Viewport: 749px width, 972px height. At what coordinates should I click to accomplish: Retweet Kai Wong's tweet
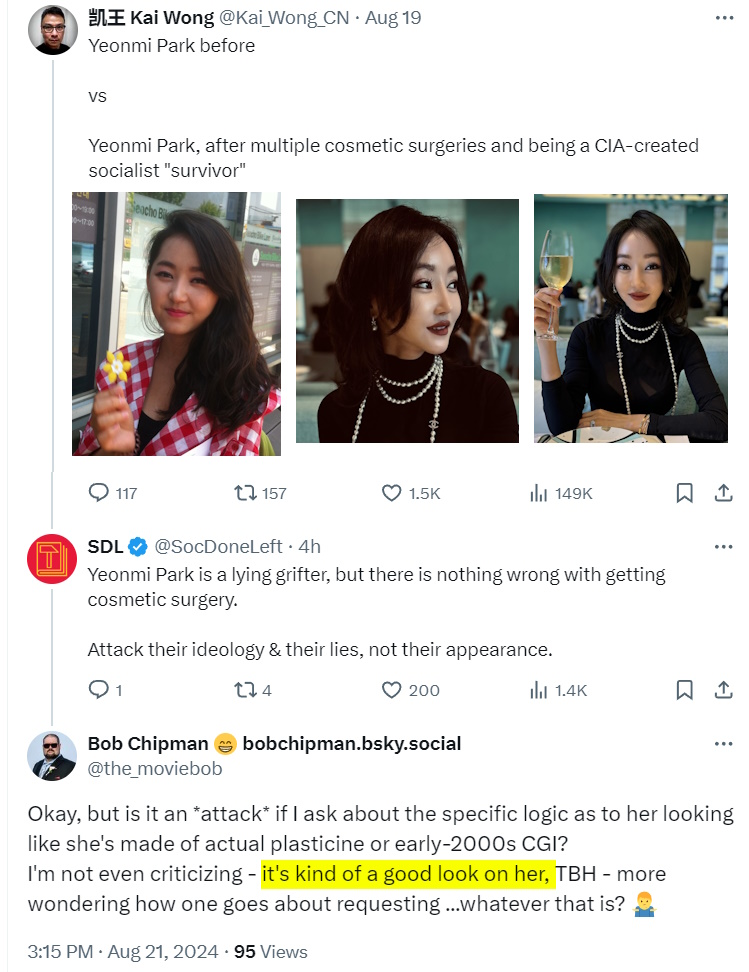point(244,493)
